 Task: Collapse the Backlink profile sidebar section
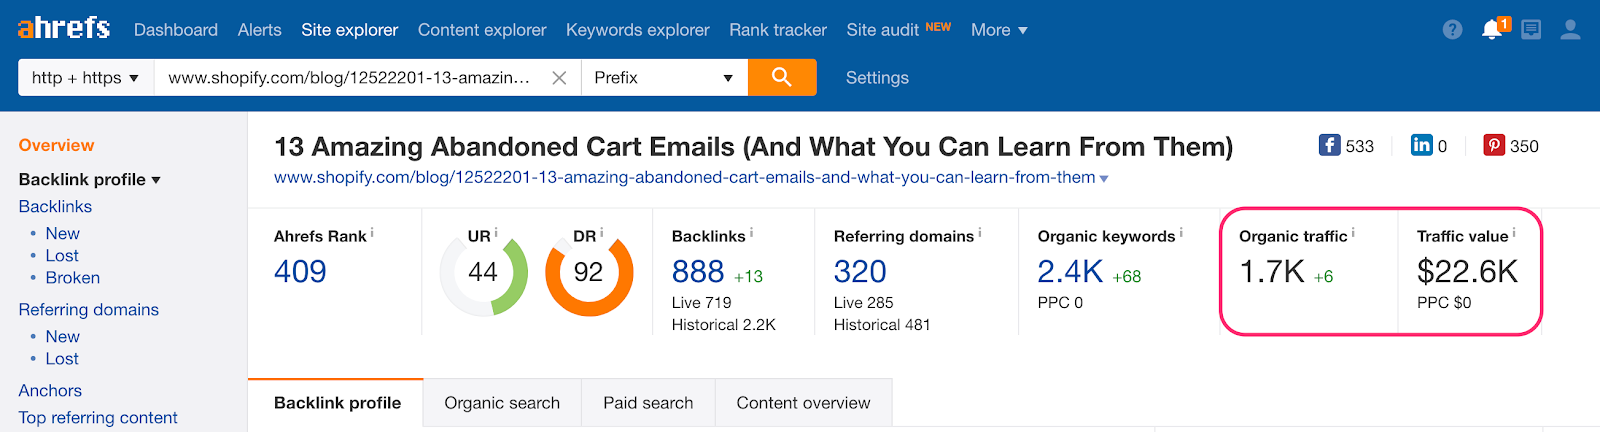(156, 180)
